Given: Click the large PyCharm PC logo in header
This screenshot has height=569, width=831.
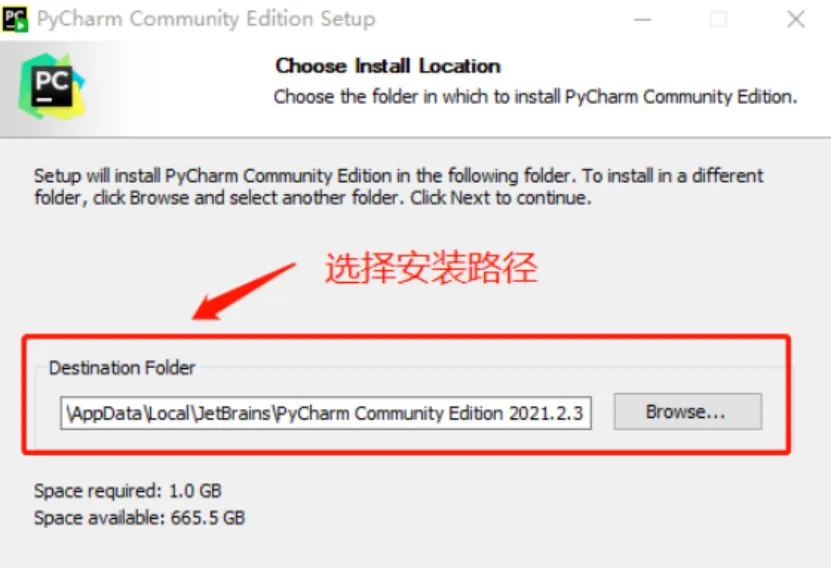Looking at the screenshot, I should click(x=51, y=86).
